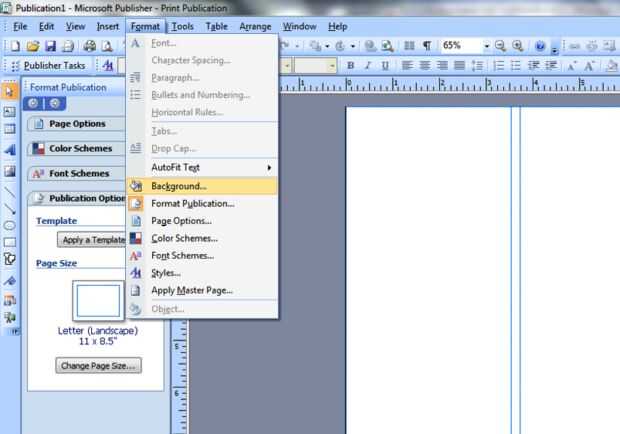
Task: Toggle the Bullets list icon
Action: coord(516,65)
